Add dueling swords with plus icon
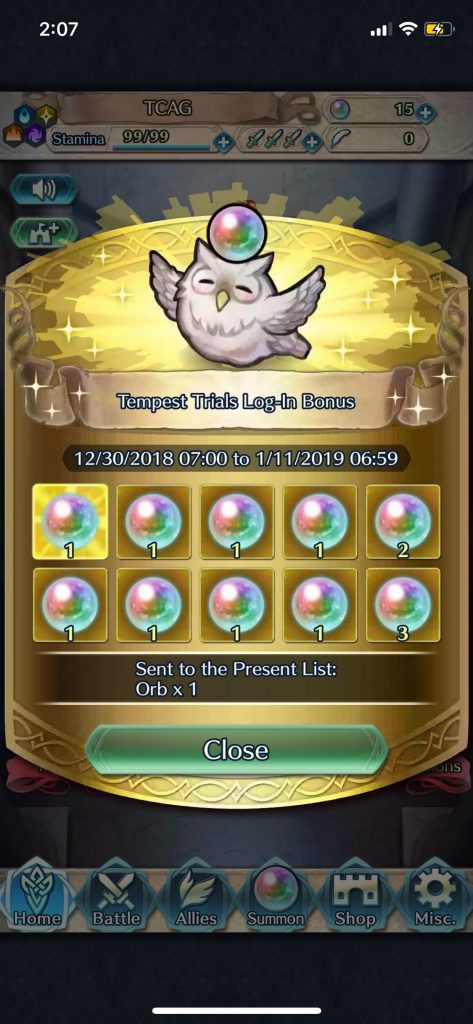473x1024 pixels. [313, 142]
